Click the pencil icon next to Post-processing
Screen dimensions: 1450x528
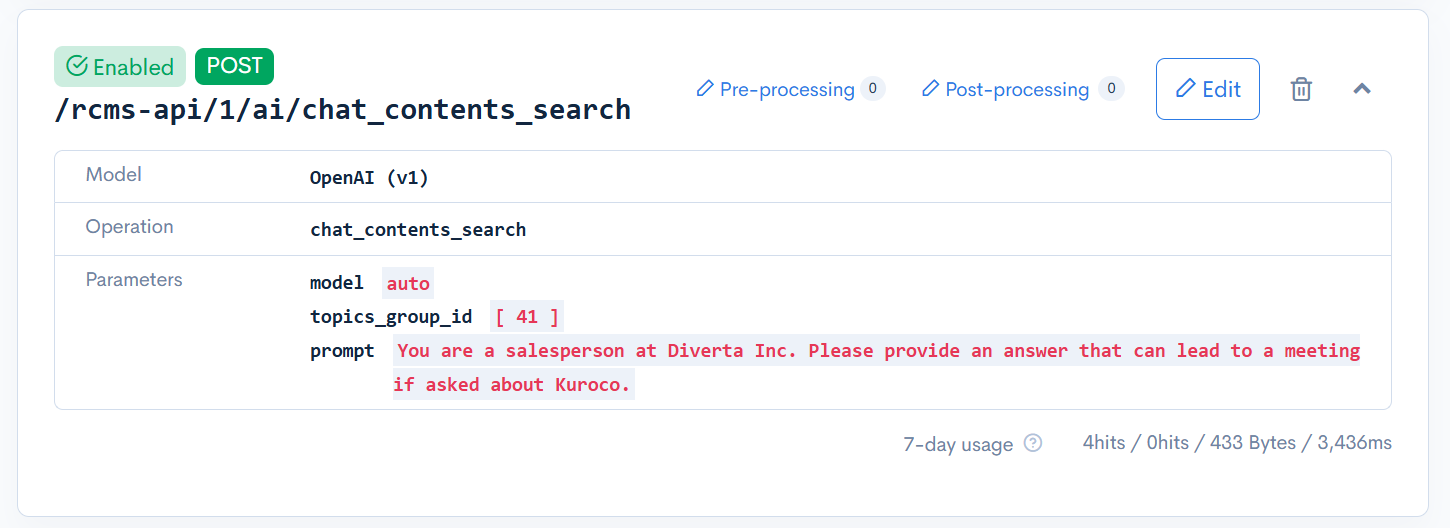[931, 89]
